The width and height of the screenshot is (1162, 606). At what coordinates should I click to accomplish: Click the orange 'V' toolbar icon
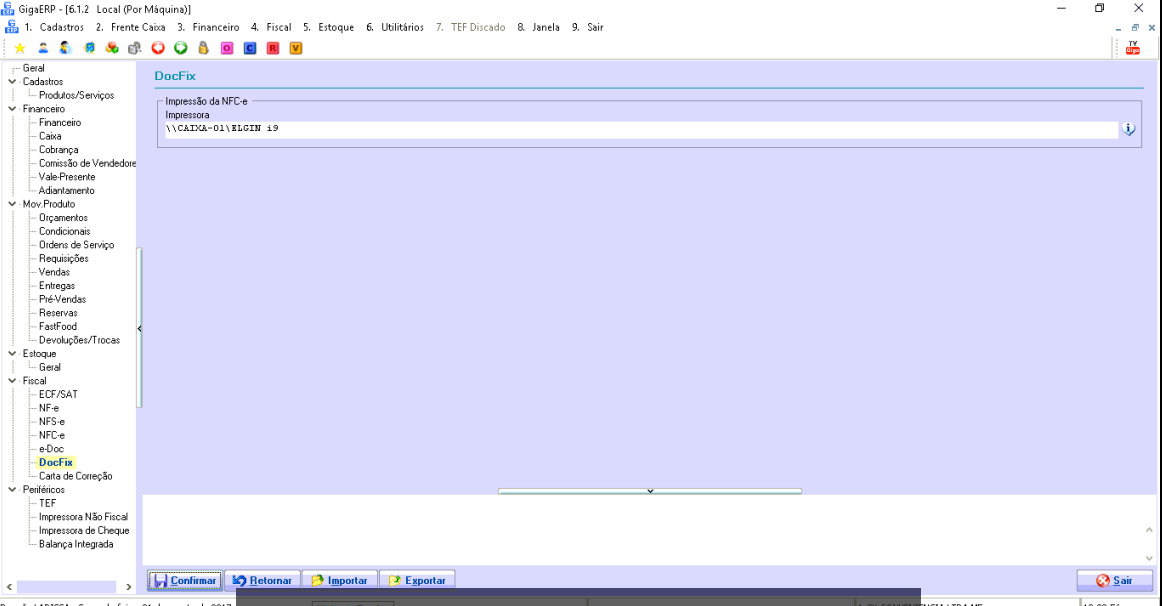[x=296, y=48]
